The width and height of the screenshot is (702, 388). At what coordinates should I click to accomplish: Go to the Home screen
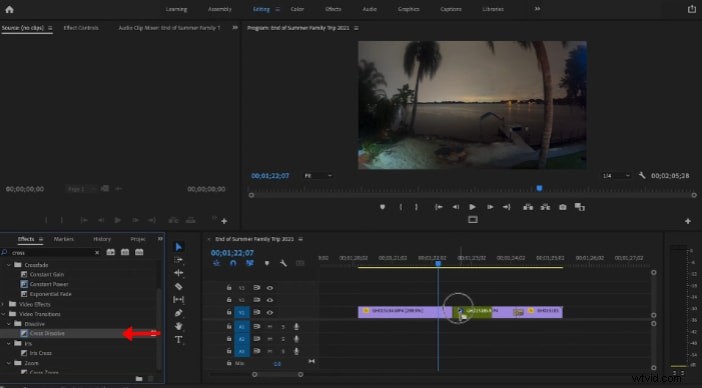coord(9,9)
